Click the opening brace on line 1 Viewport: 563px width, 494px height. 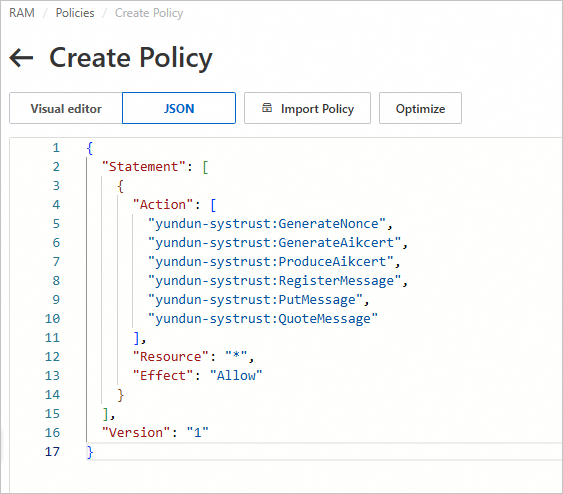pyautogui.click(x=90, y=148)
